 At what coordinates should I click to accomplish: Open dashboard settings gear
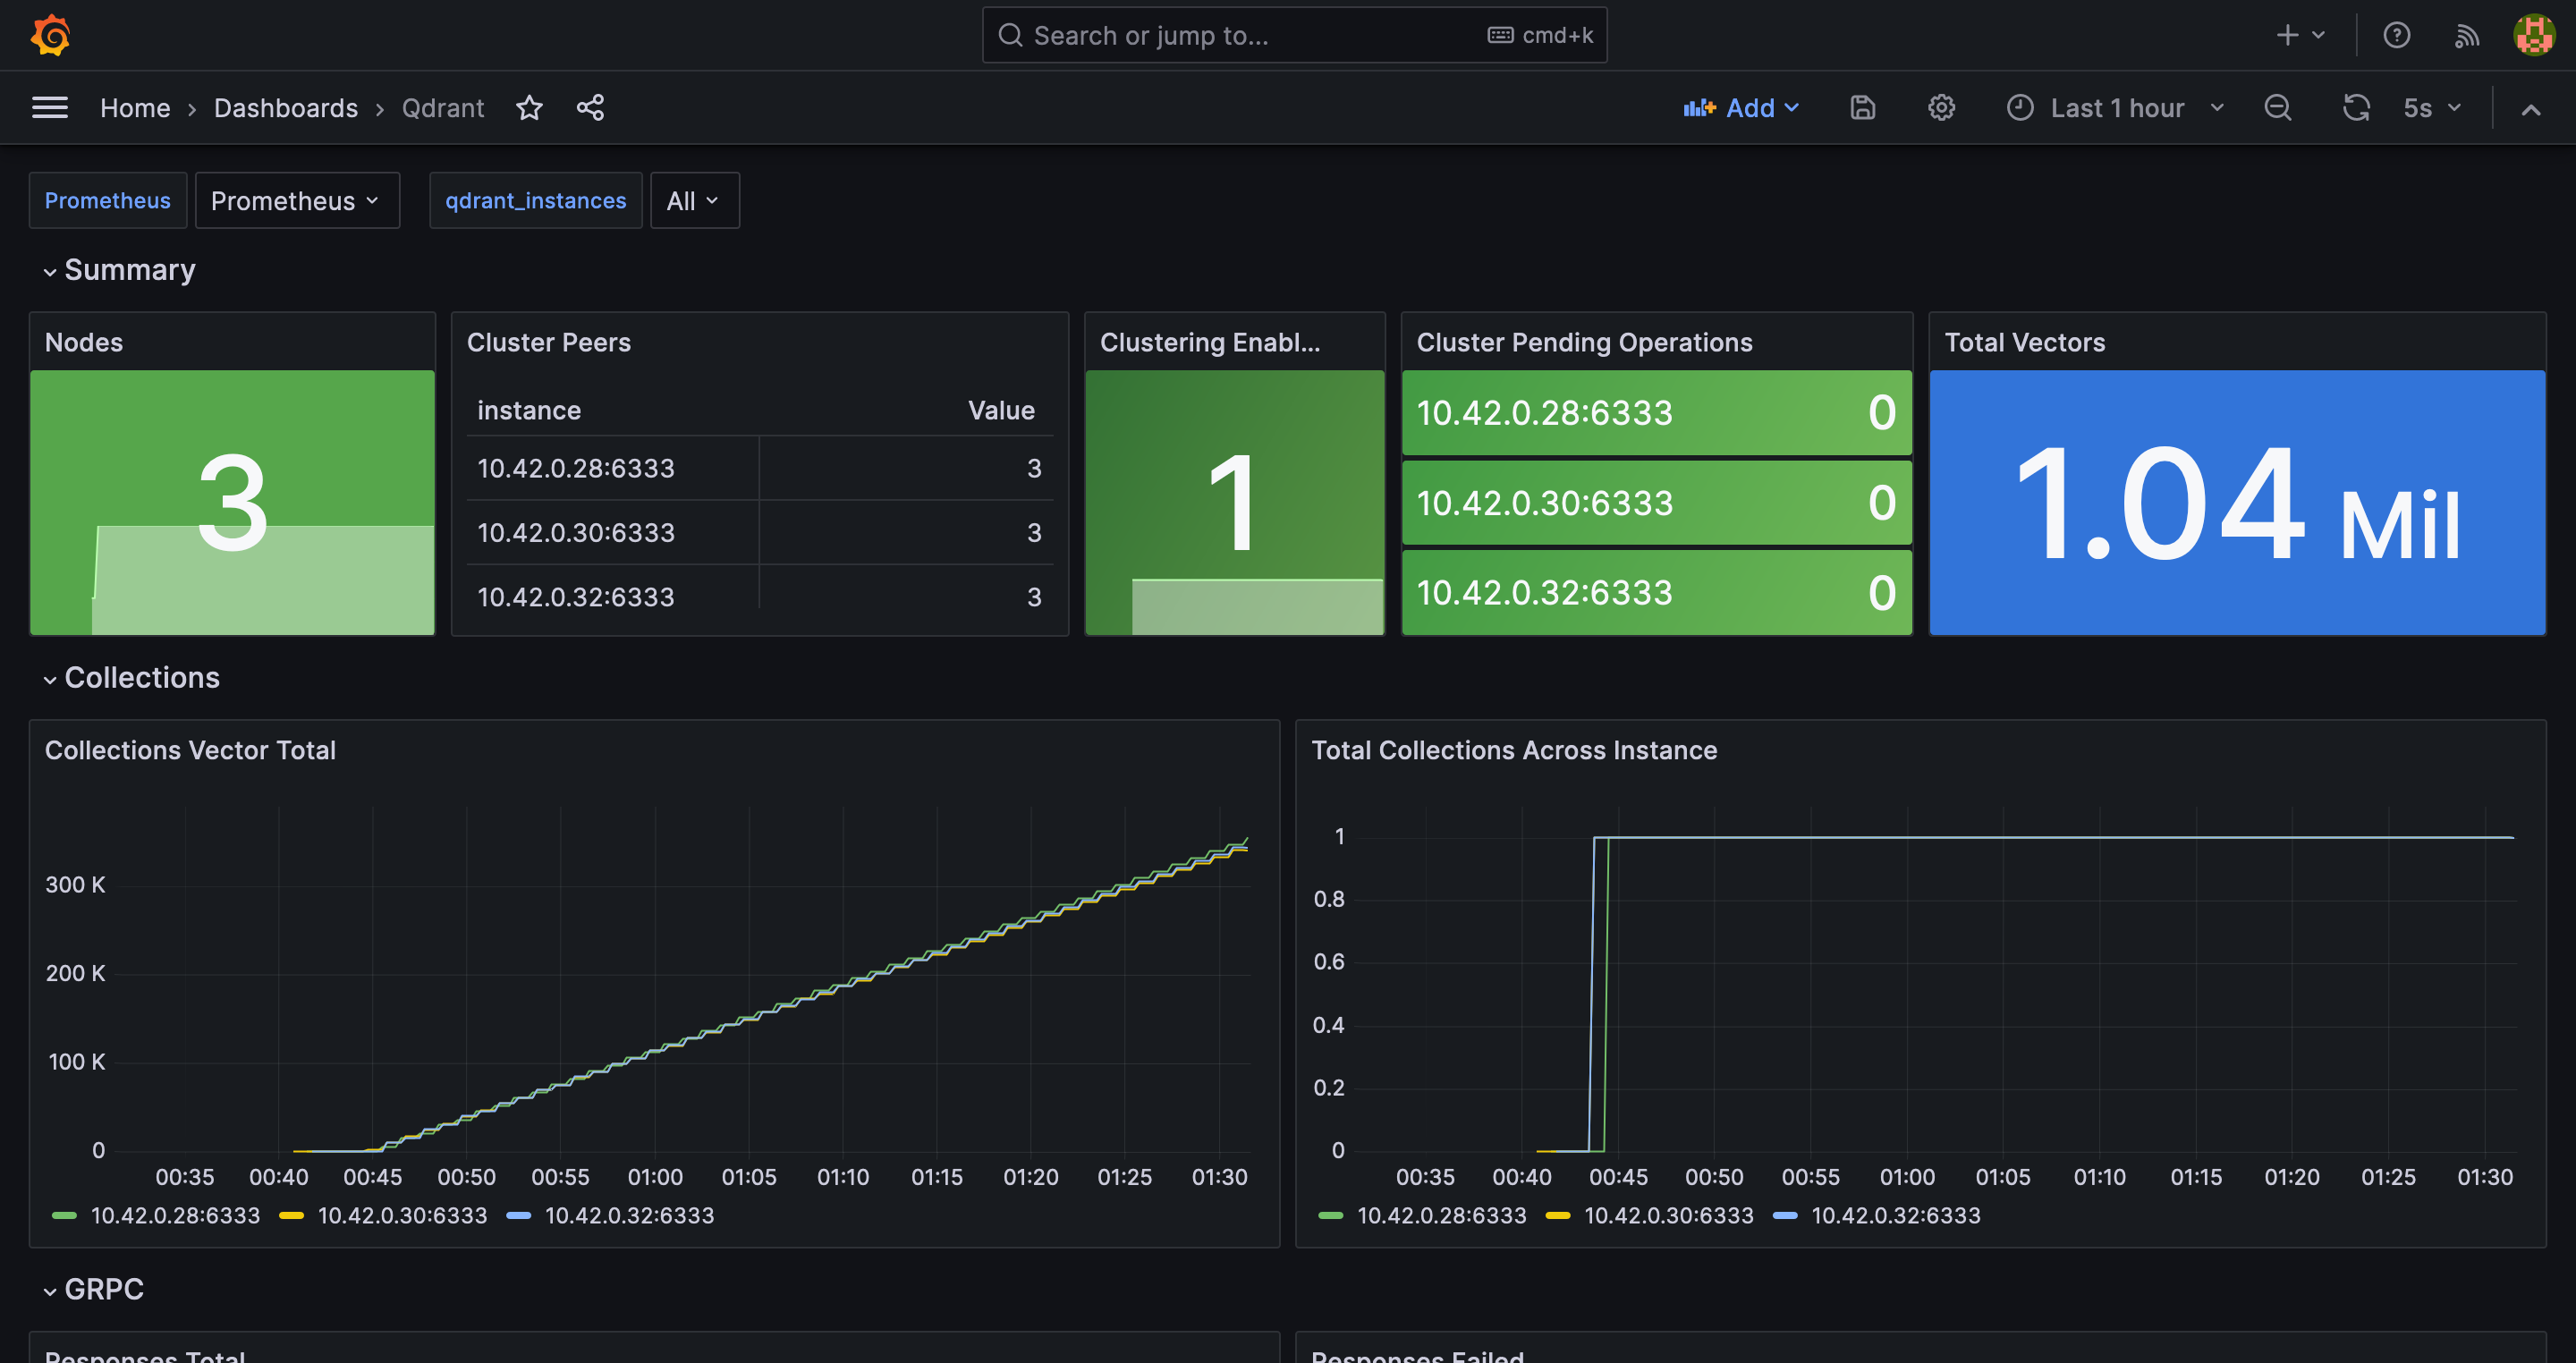[1941, 107]
